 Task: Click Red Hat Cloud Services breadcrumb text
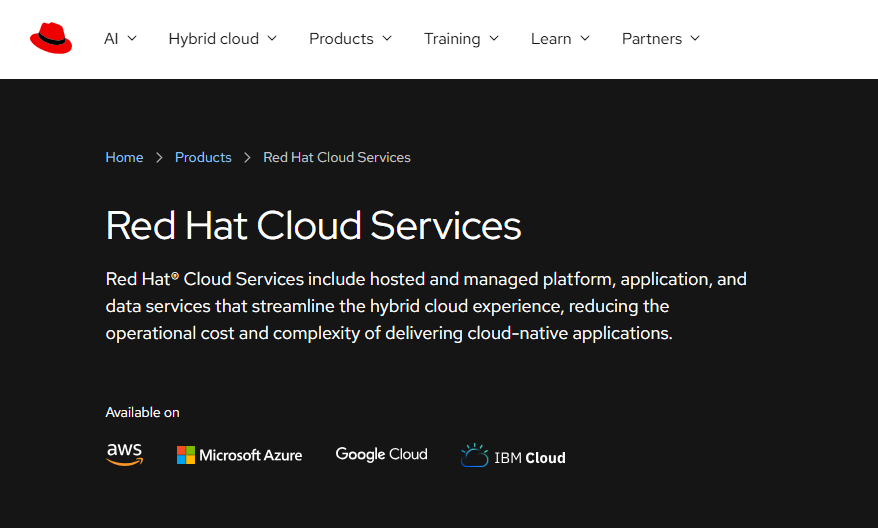pyautogui.click(x=337, y=157)
